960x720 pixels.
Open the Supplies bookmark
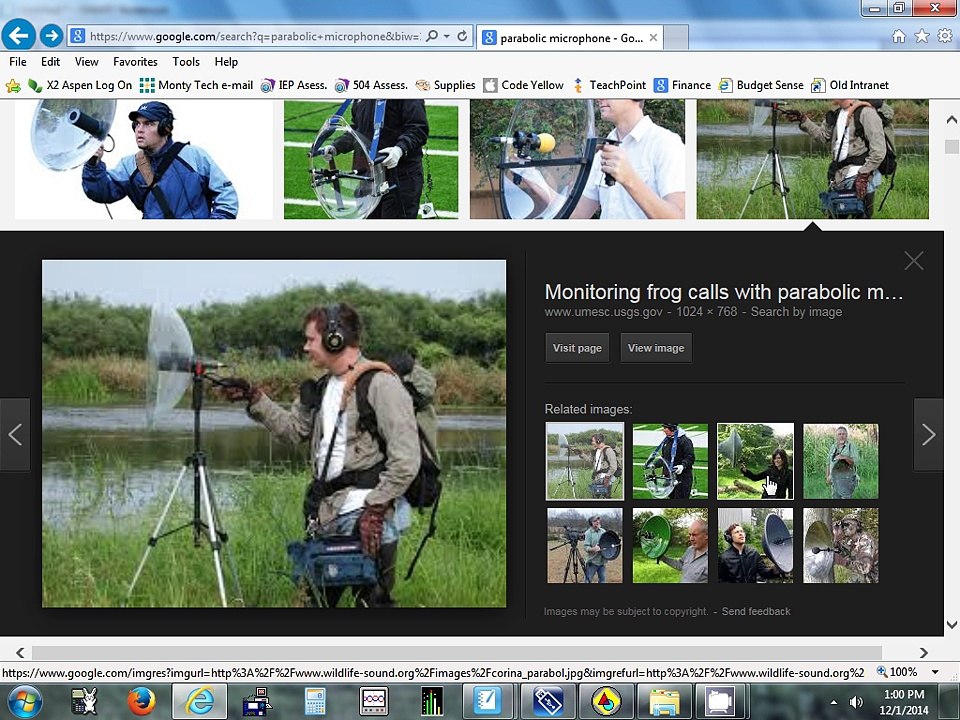[x=445, y=85]
